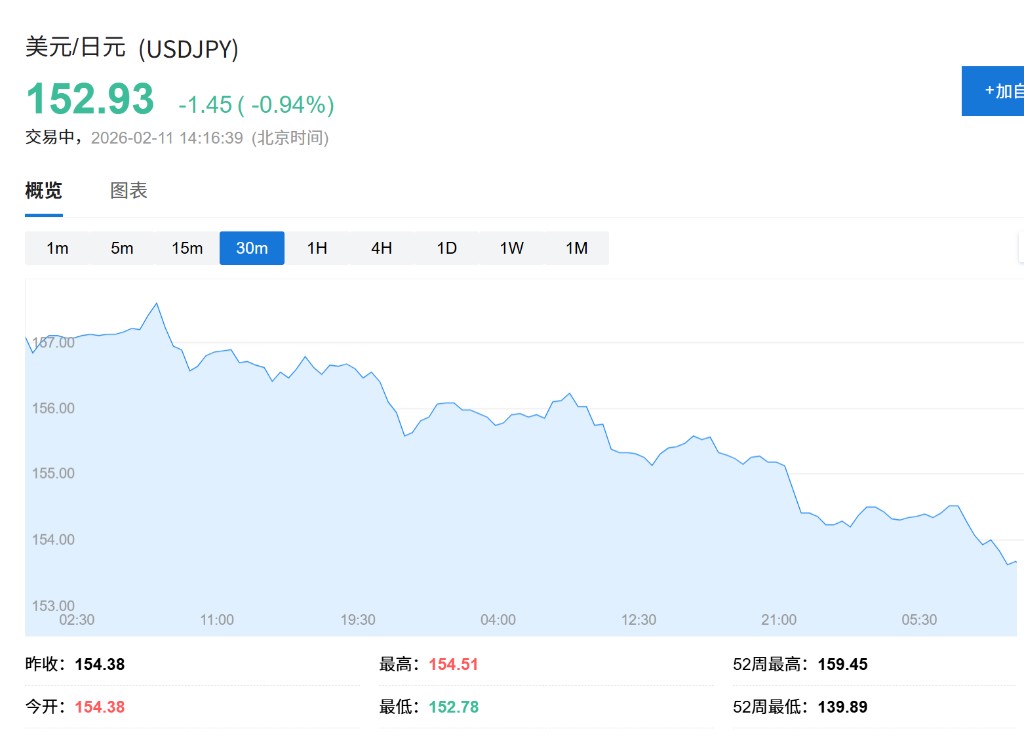
Task: Open the 图表 tab
Action: click(129, 191)
